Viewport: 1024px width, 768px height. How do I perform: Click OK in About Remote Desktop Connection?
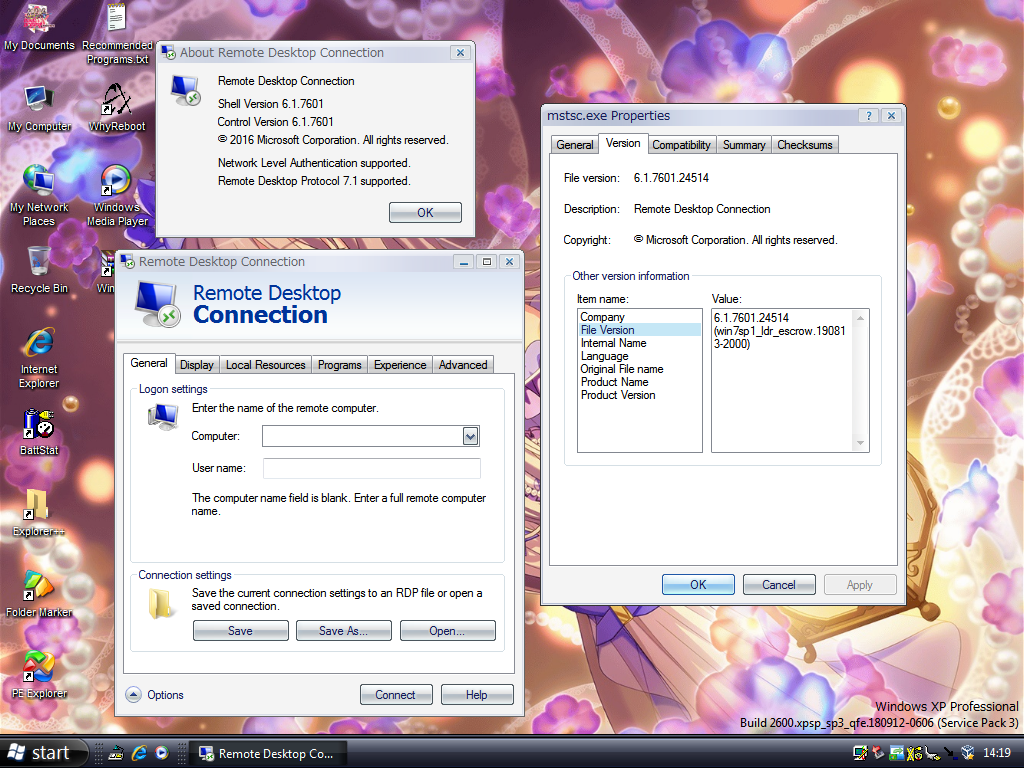[425, 212]
